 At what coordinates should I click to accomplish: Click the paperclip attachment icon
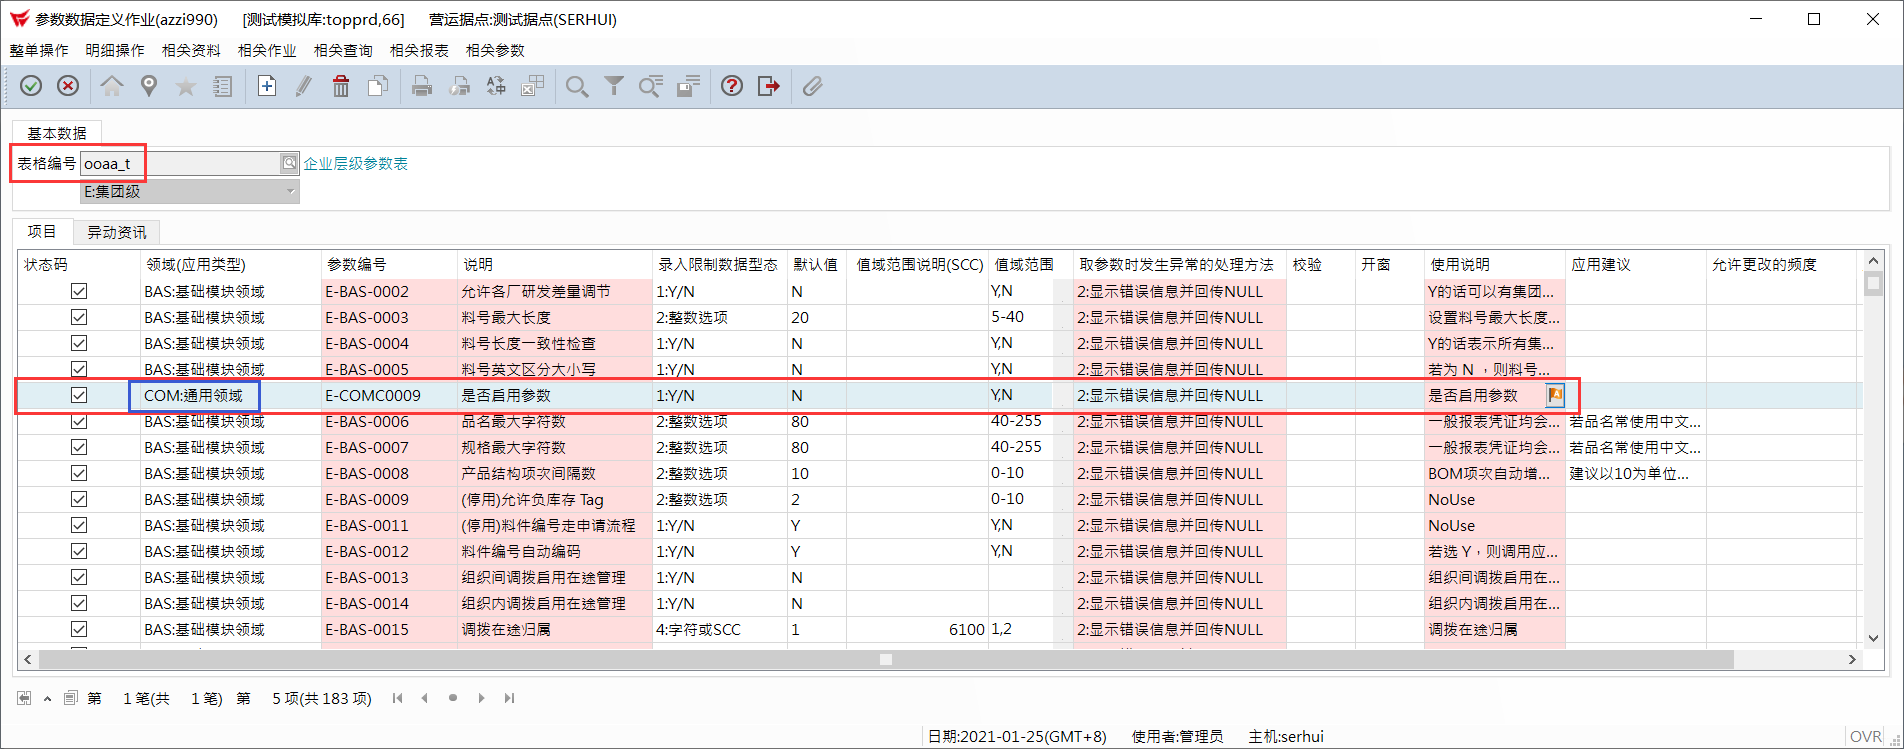(x=813, y=87)
